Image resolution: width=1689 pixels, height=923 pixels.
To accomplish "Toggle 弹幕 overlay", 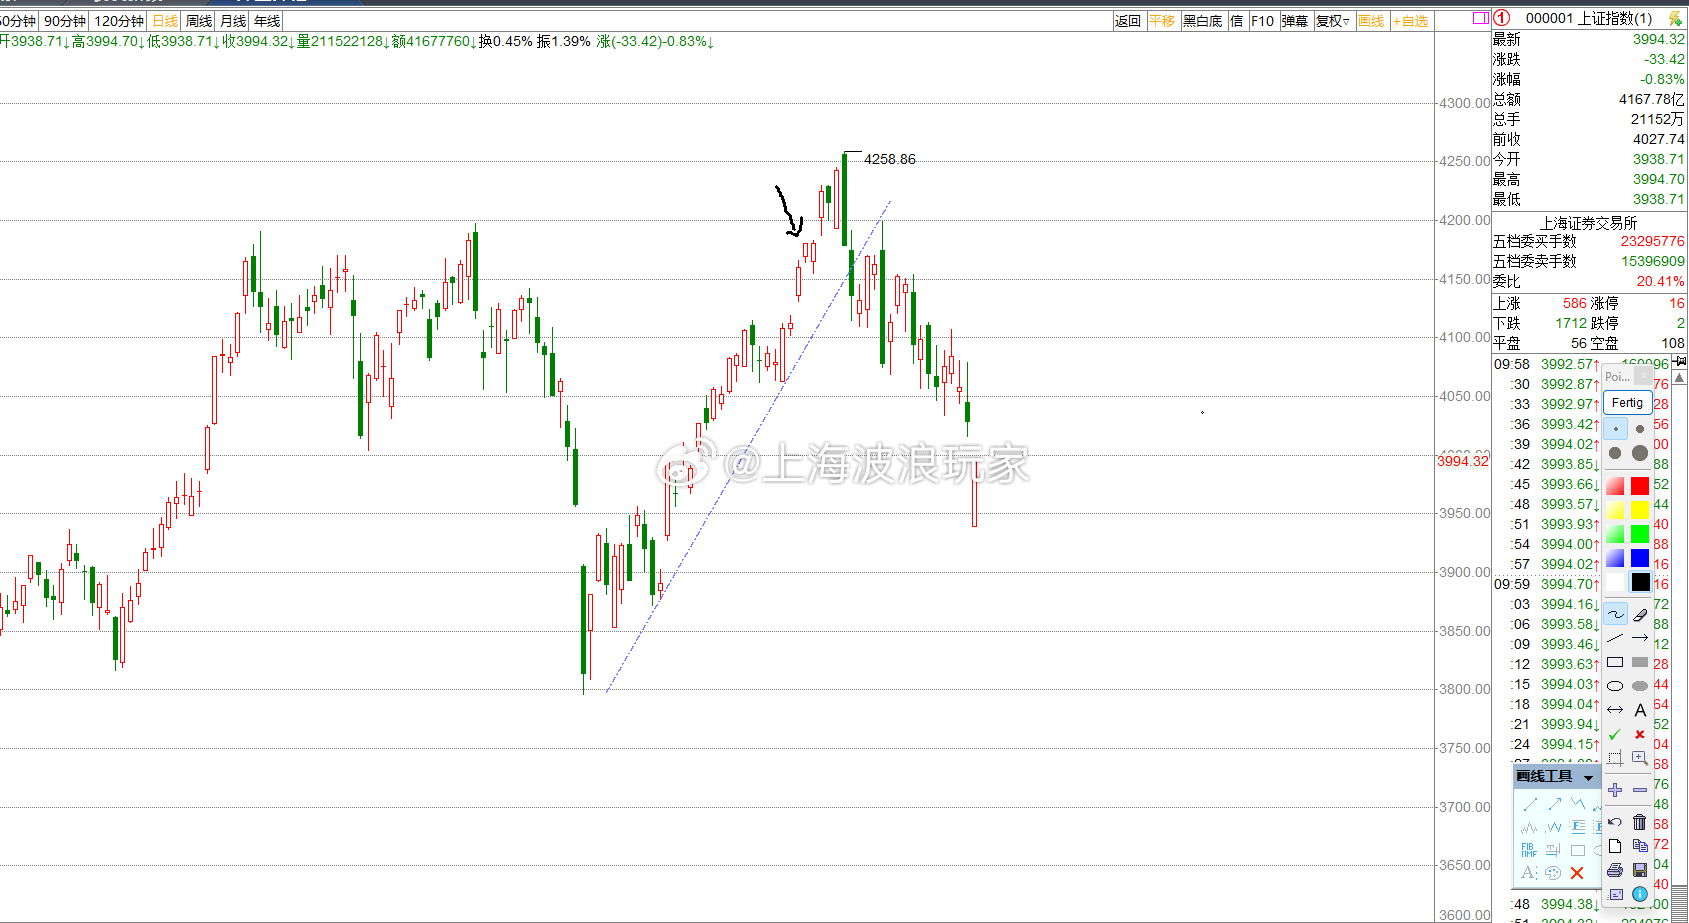I will [1295, 21].
